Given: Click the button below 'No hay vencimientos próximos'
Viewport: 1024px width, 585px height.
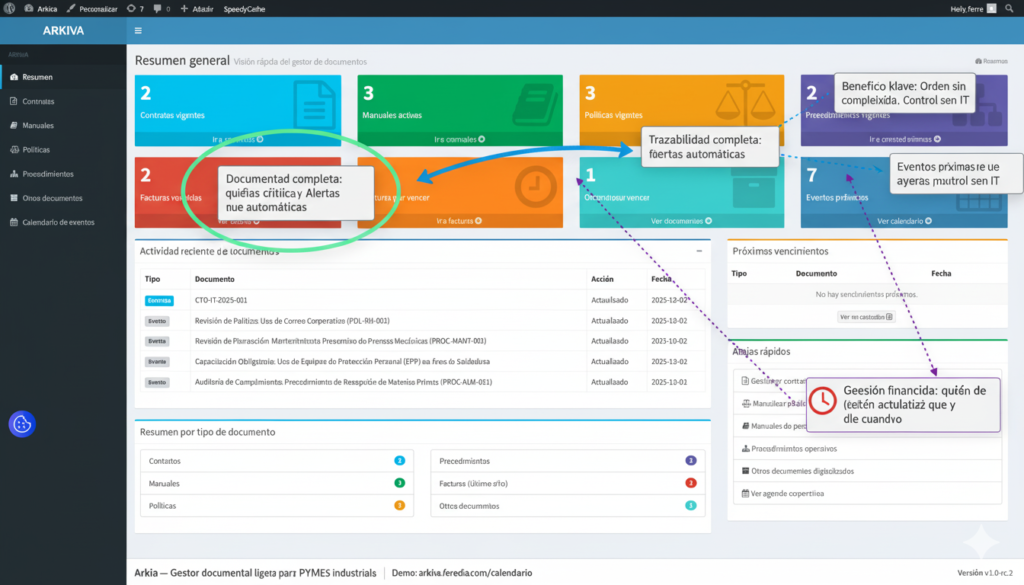Looking at the screenshot, I should 866,317.
